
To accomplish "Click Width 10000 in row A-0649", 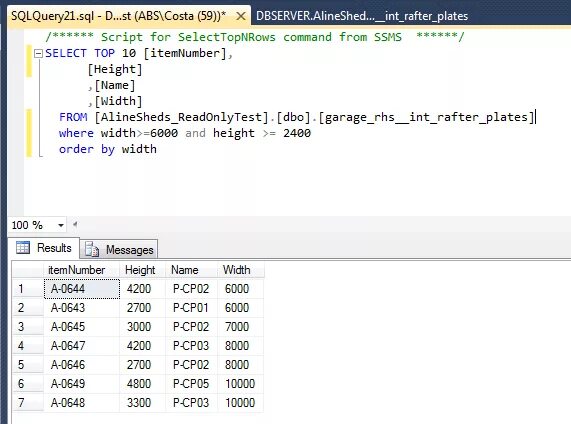I will point(241,384).
